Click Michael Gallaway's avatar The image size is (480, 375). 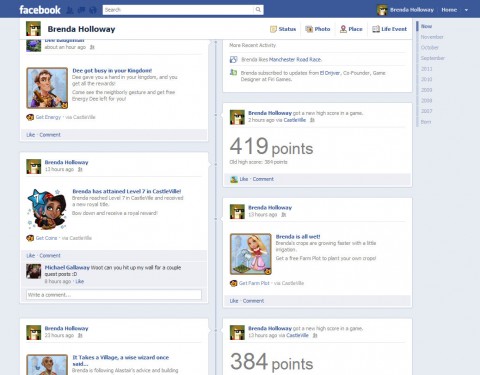34,271
